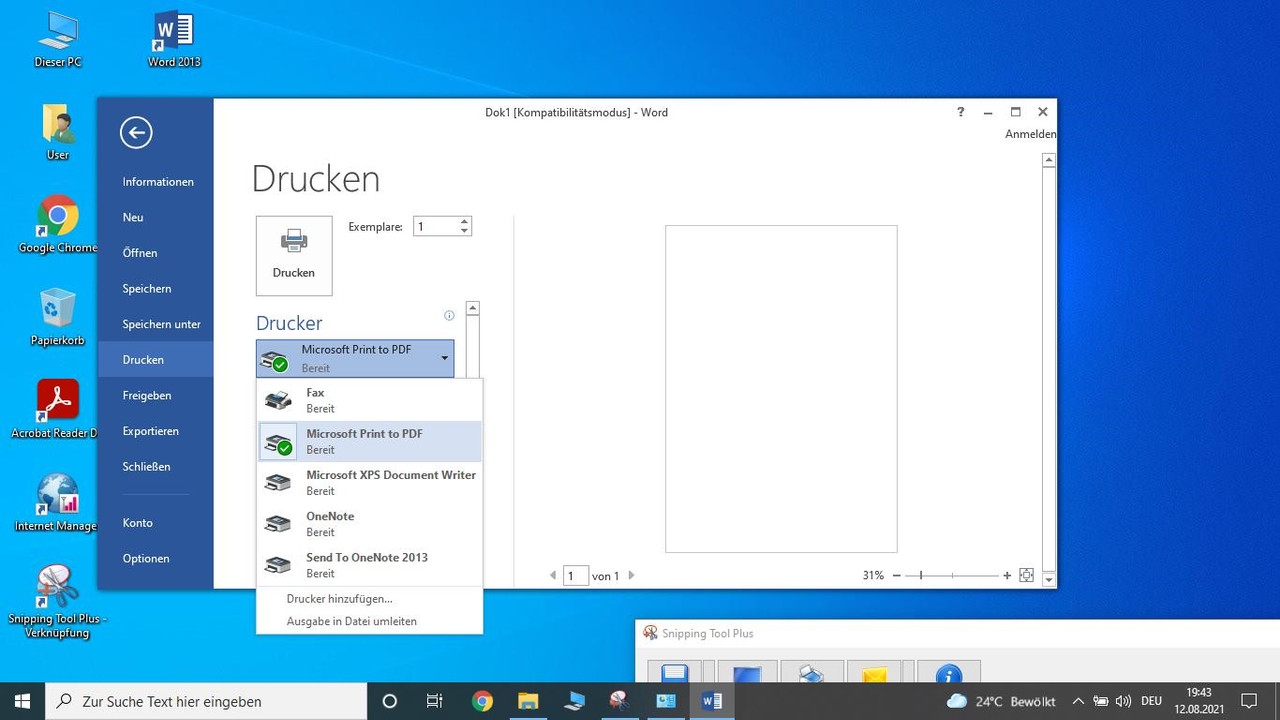Select the Internet Manager desktop icon
This screenshot has width=1280, height=720.
(58, 503)
